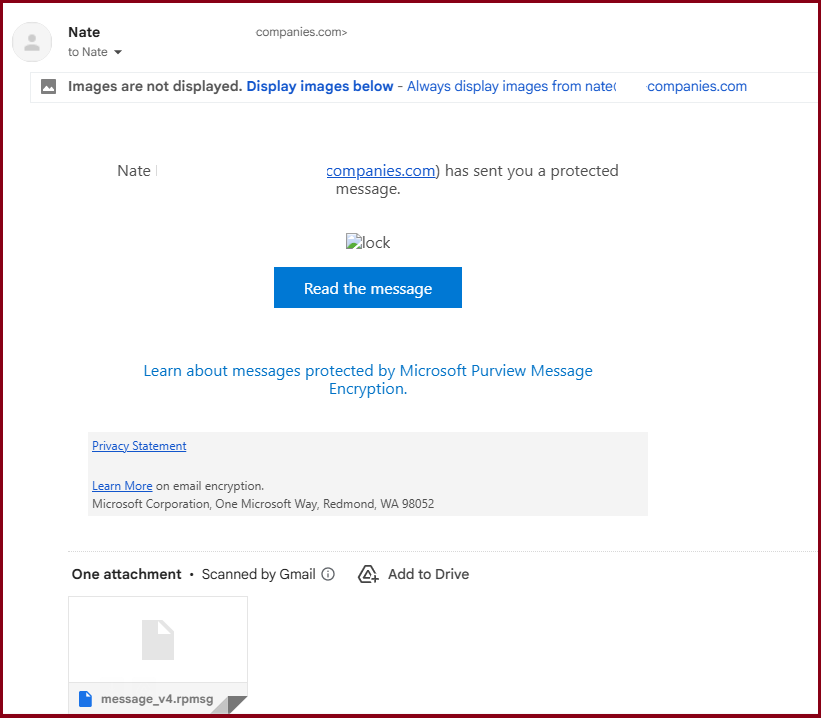Click the 'One attachment' label
This screenshot has height=718, width=821.
(x=126, y=574)
